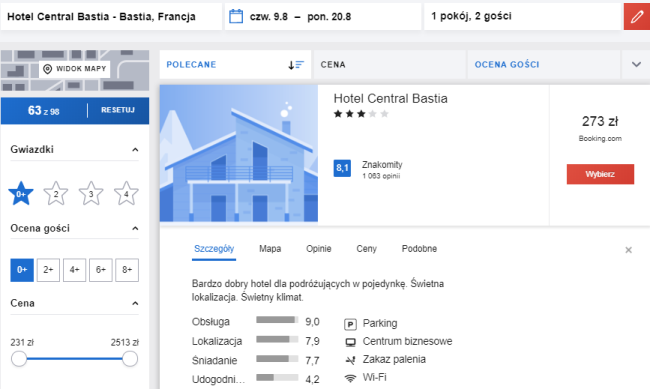Click the 2513 zł maximum price label
This screenshot has width=650, height=389.
coord(124,343)
